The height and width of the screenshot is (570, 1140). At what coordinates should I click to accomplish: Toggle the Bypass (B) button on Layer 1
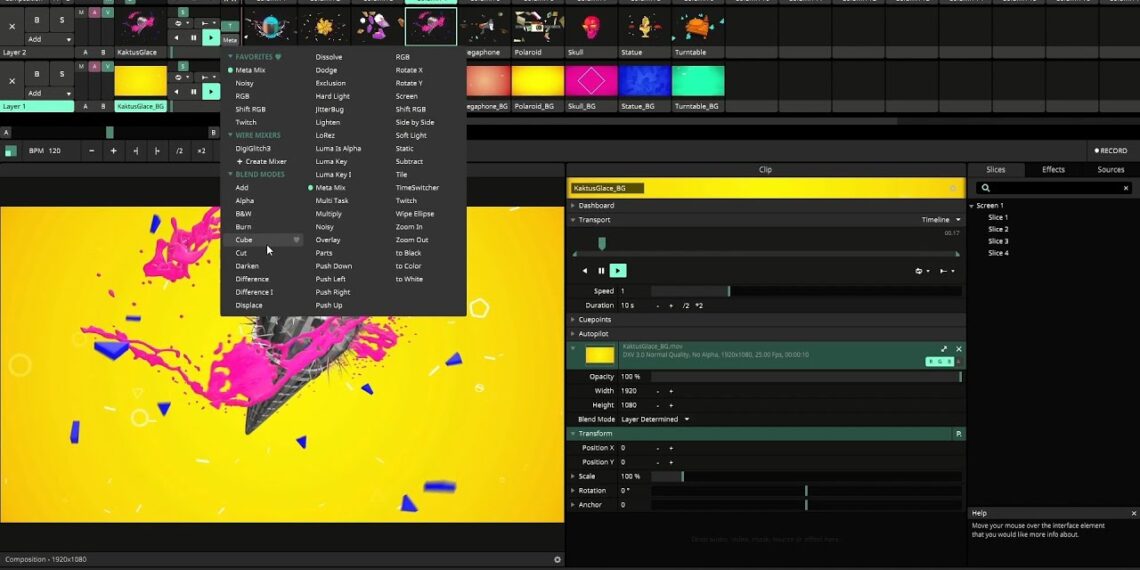click(37, 73)
